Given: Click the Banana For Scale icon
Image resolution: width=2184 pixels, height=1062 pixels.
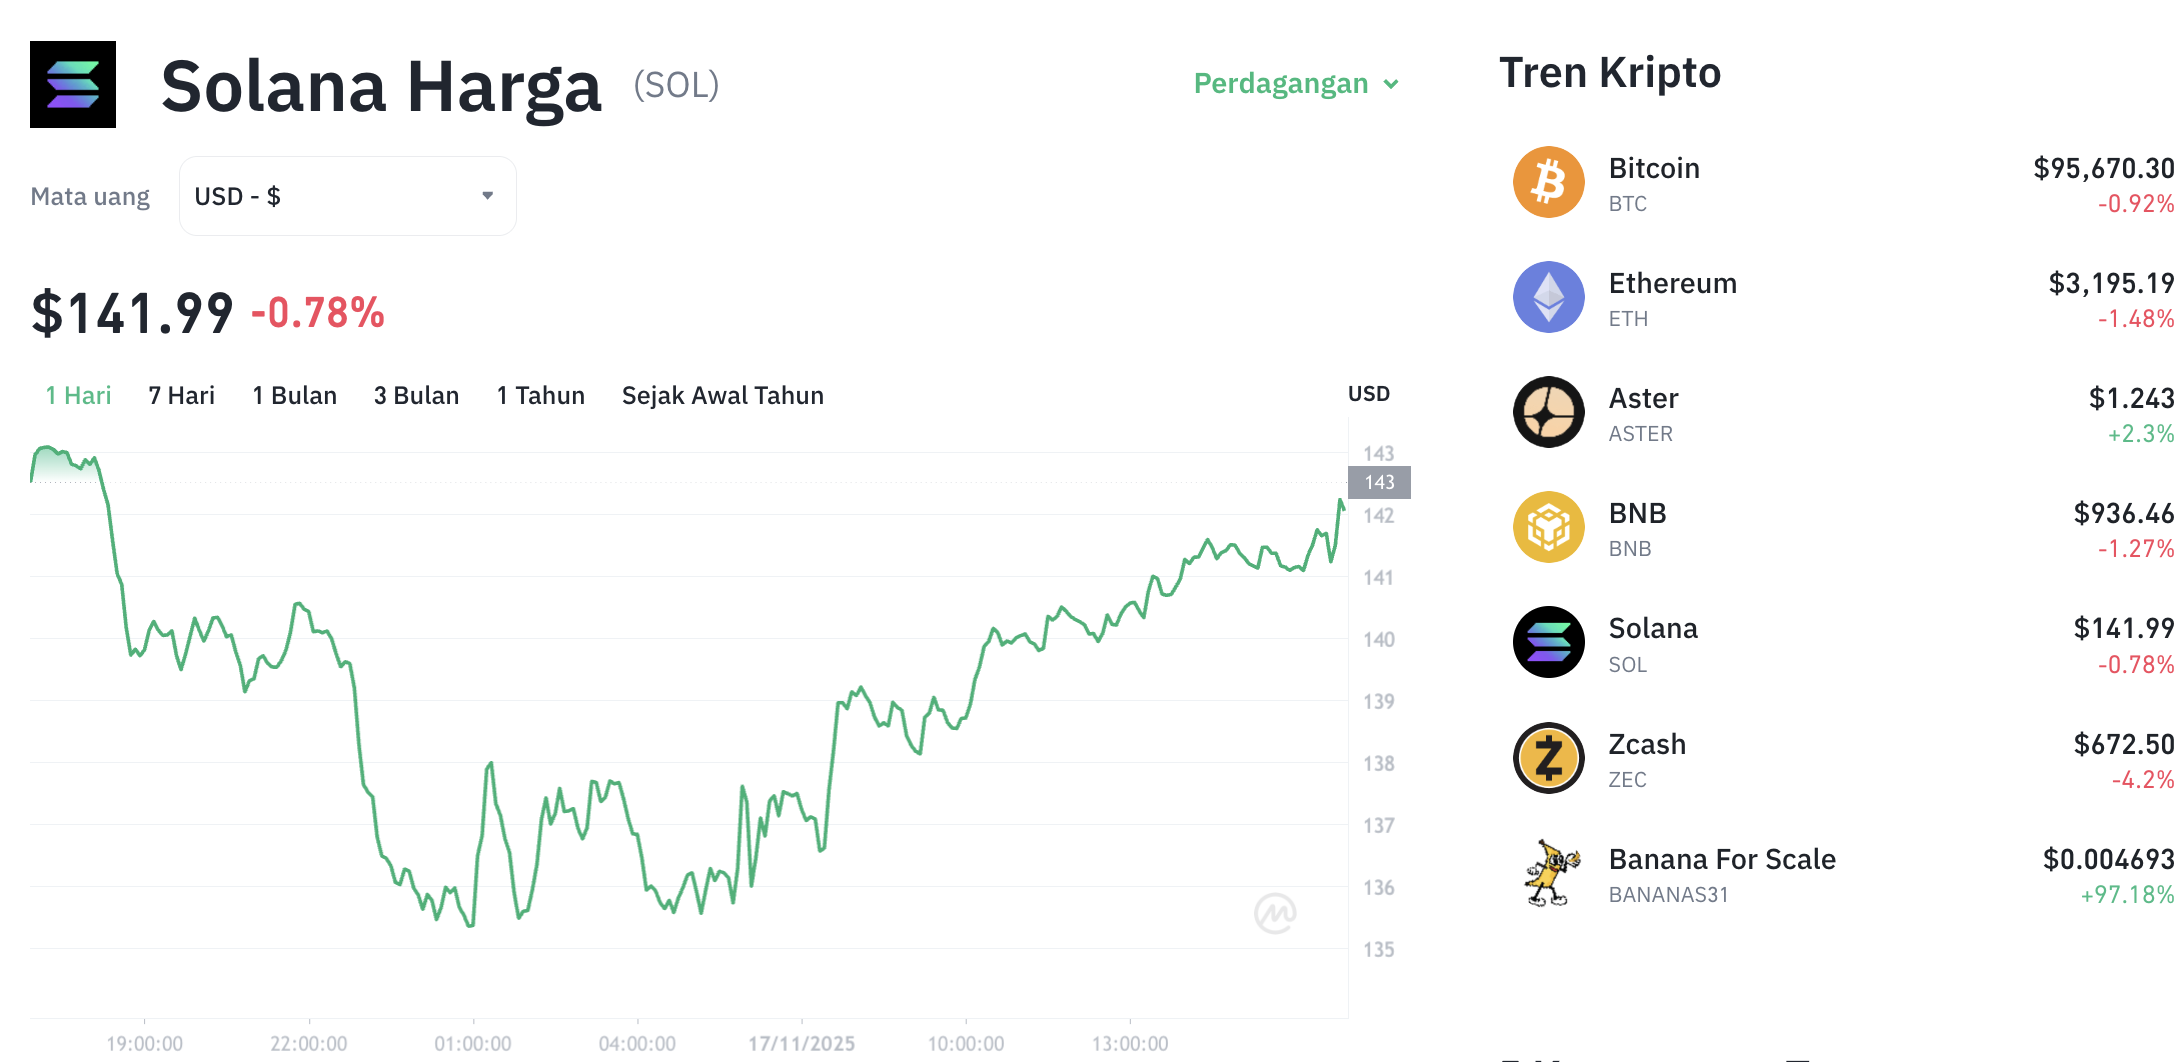Looking at the screenshot, I should 1548,873.
